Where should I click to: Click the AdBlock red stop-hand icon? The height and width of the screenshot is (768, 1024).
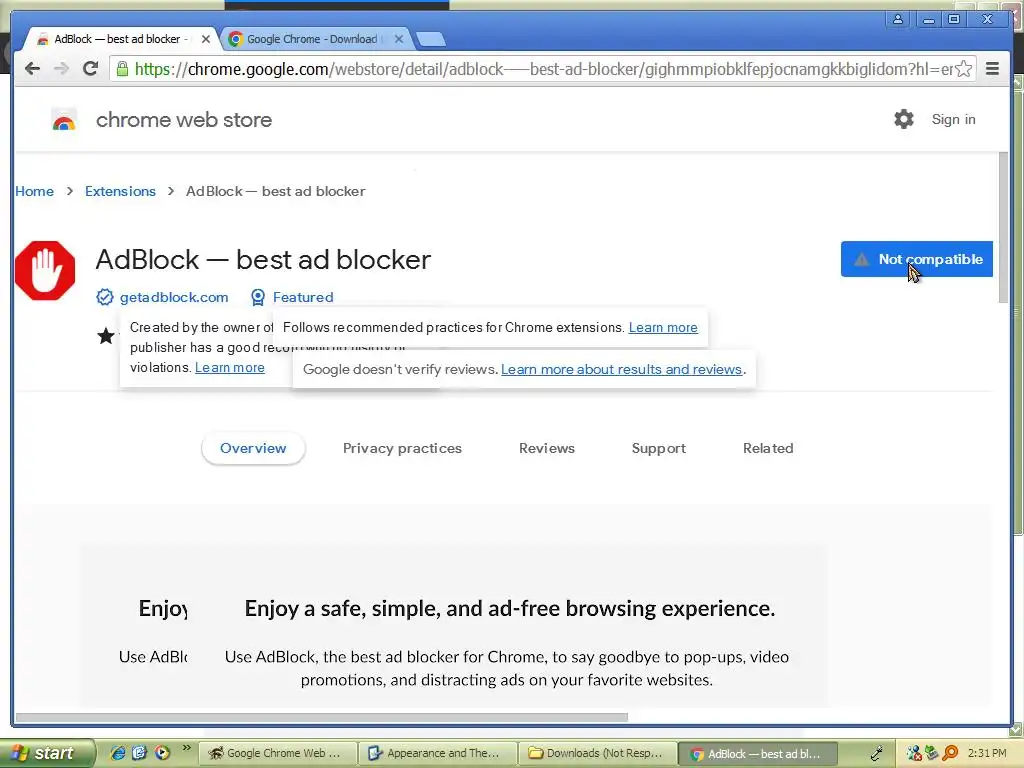tap(45, 270)
